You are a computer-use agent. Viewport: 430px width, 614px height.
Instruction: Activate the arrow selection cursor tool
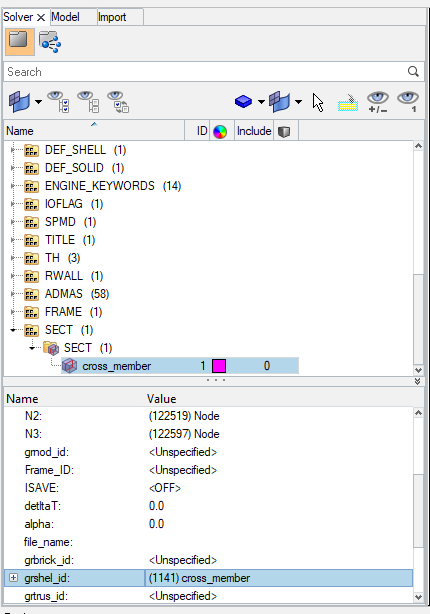(x=318, y=103)
